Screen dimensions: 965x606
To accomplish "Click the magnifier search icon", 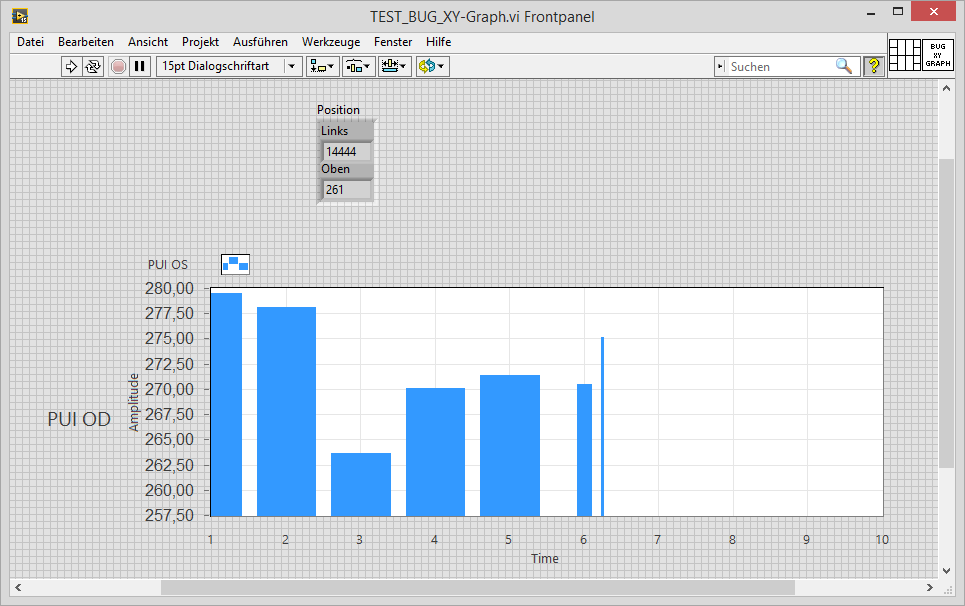I will coord(844,66).
